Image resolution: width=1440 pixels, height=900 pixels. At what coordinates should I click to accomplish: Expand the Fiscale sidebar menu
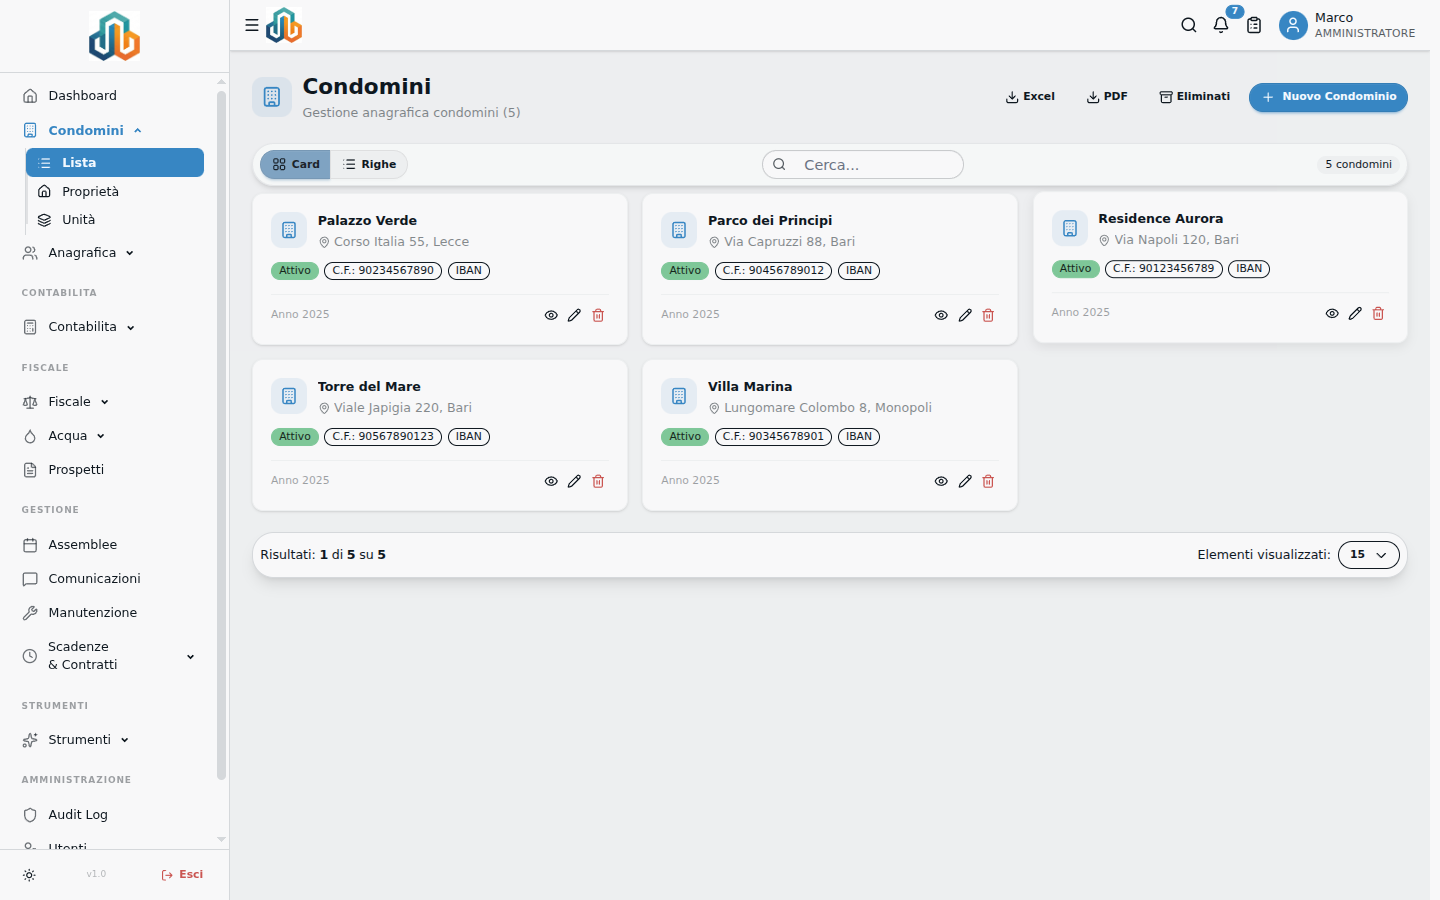(105, 402)
